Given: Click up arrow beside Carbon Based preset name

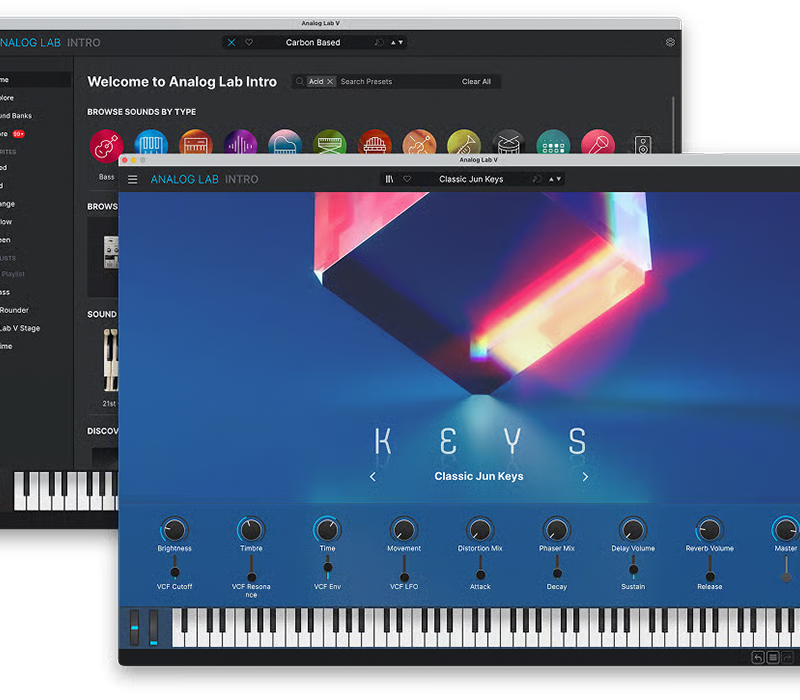Looking at the screenshot, I should 393,42.
